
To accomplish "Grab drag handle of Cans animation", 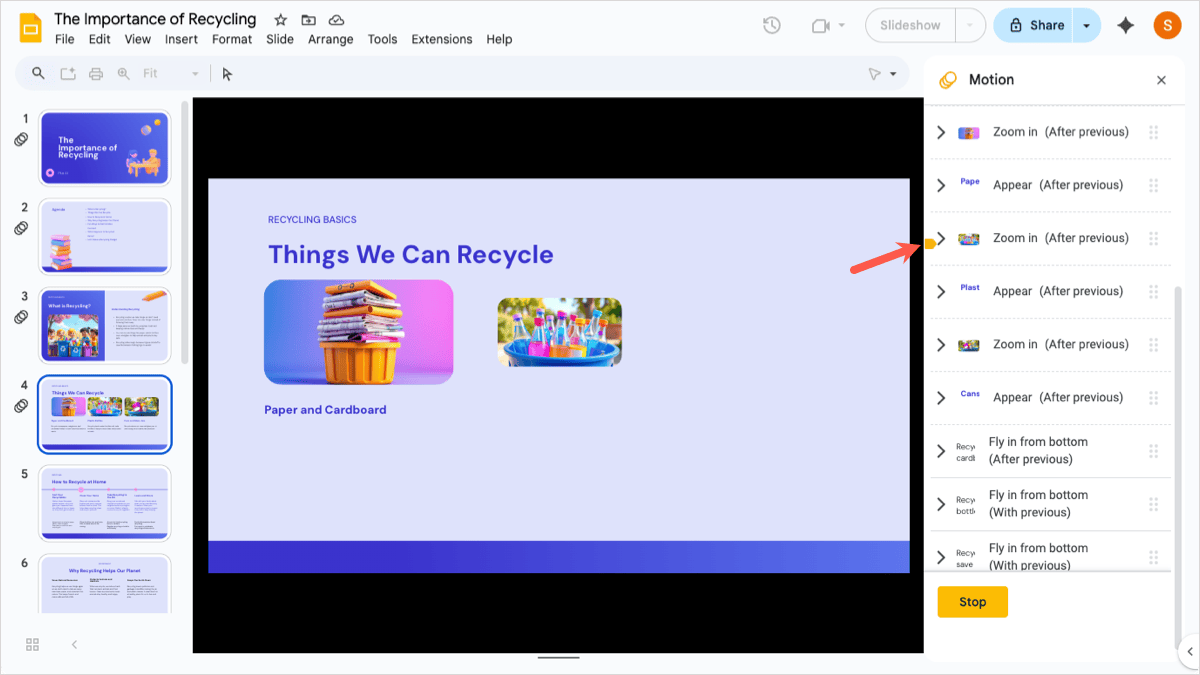I will (x=1153, y=397).
